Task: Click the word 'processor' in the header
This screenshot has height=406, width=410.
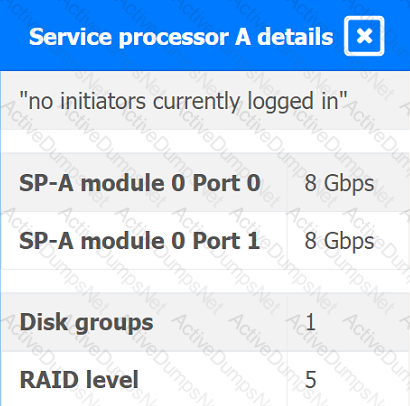Action: click(x=173, y=38)
